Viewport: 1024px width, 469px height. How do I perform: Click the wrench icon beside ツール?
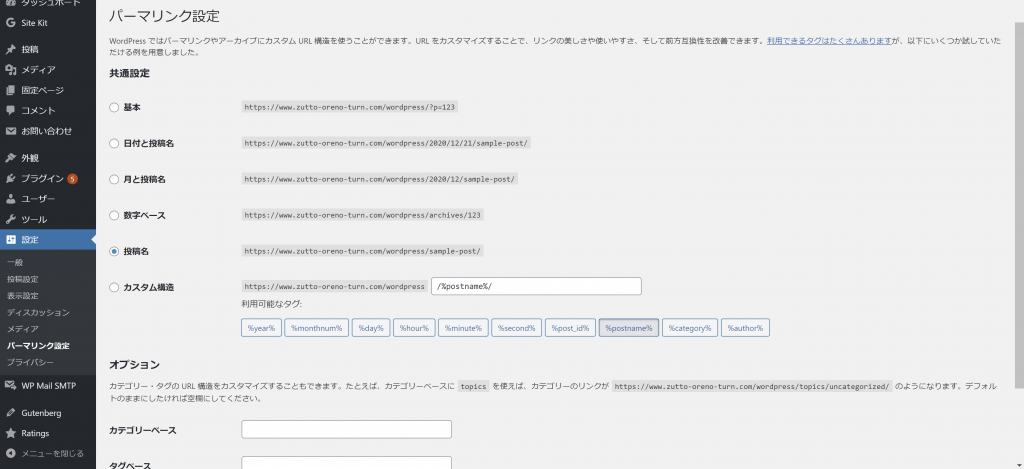click(10, 219)
